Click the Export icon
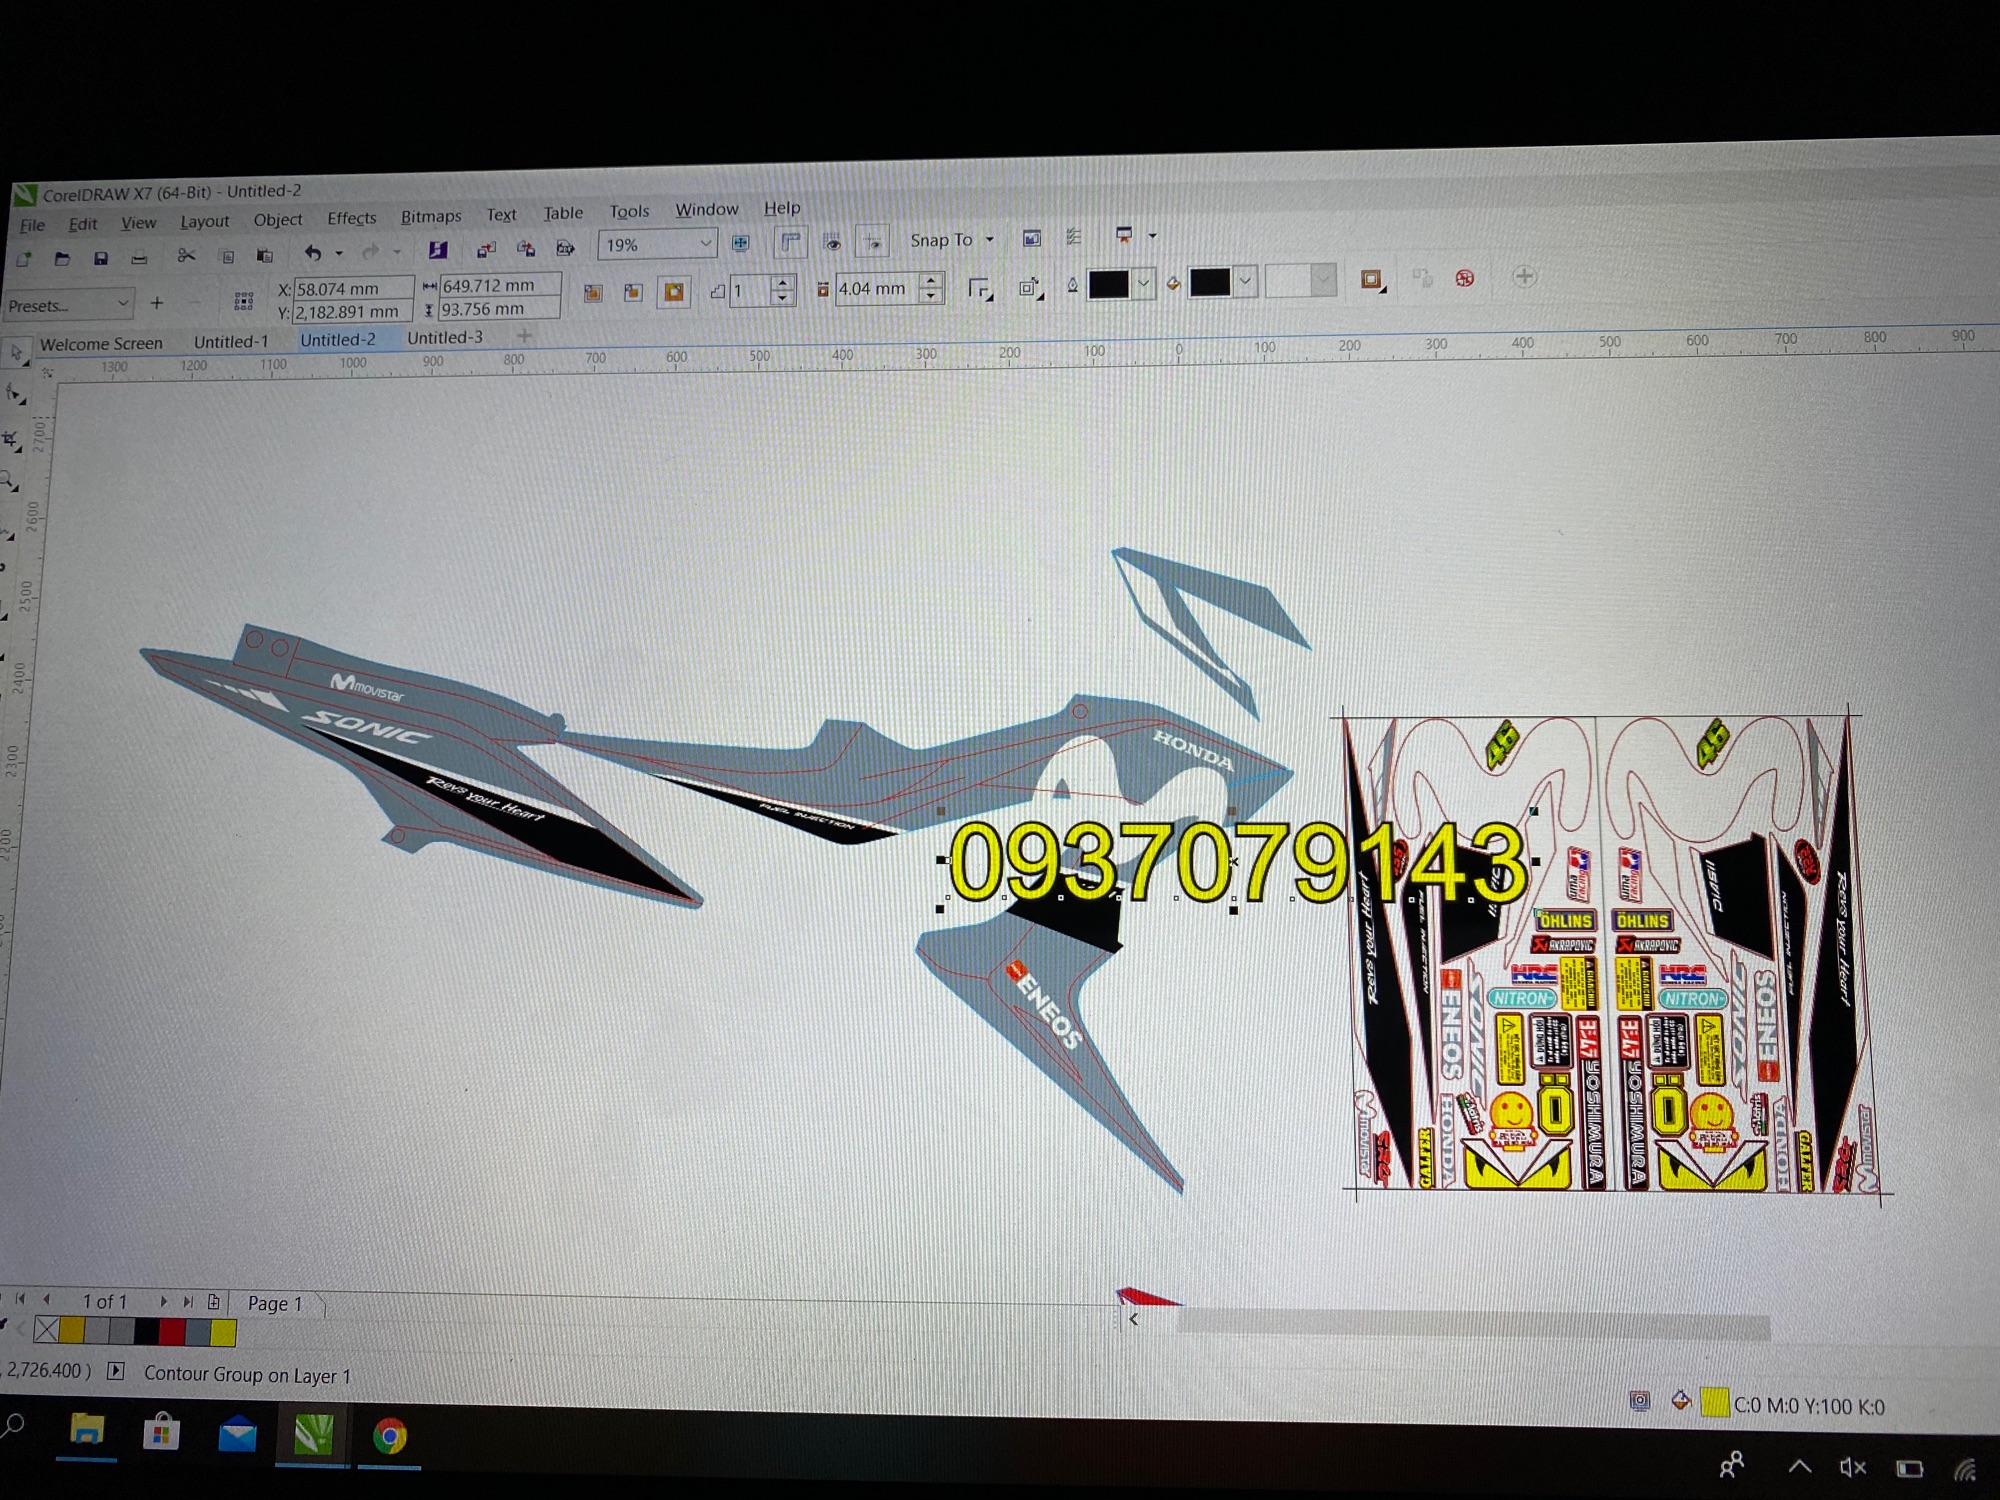This screenshot has height=1500, width=2000. (525, 248)
